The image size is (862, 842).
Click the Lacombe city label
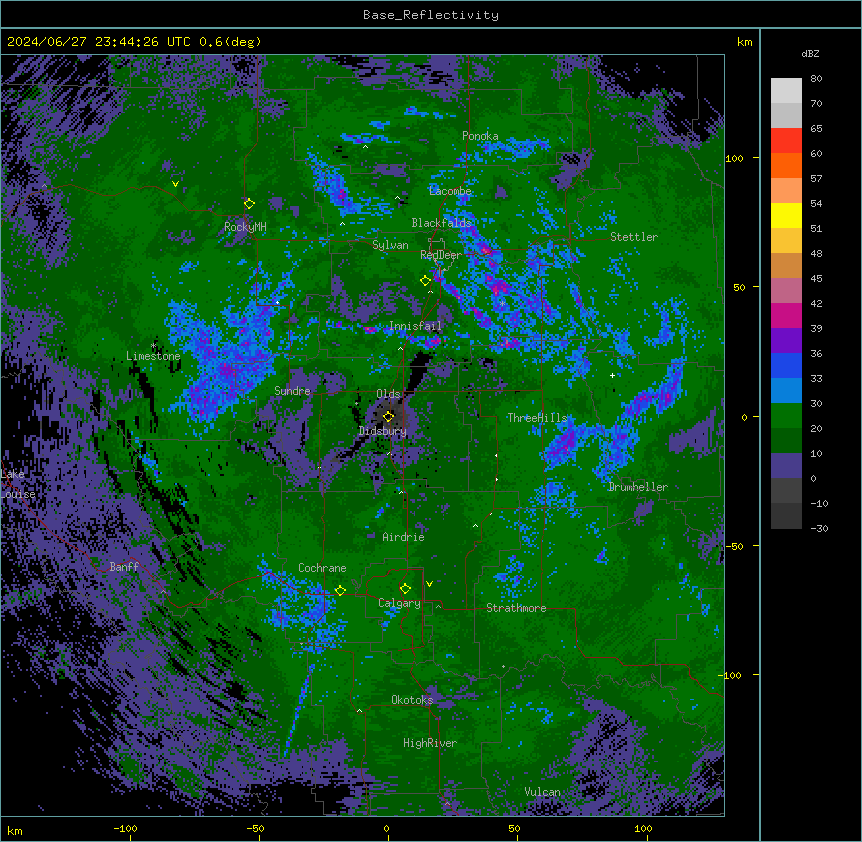pos(450,191)
